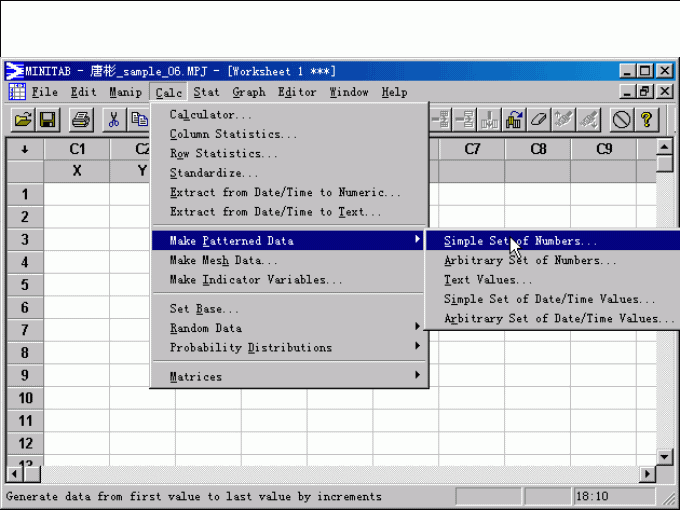Viewport: 680px width, 510px height.
Task: Click the Open Project folder icon
Action: (23, 120)
